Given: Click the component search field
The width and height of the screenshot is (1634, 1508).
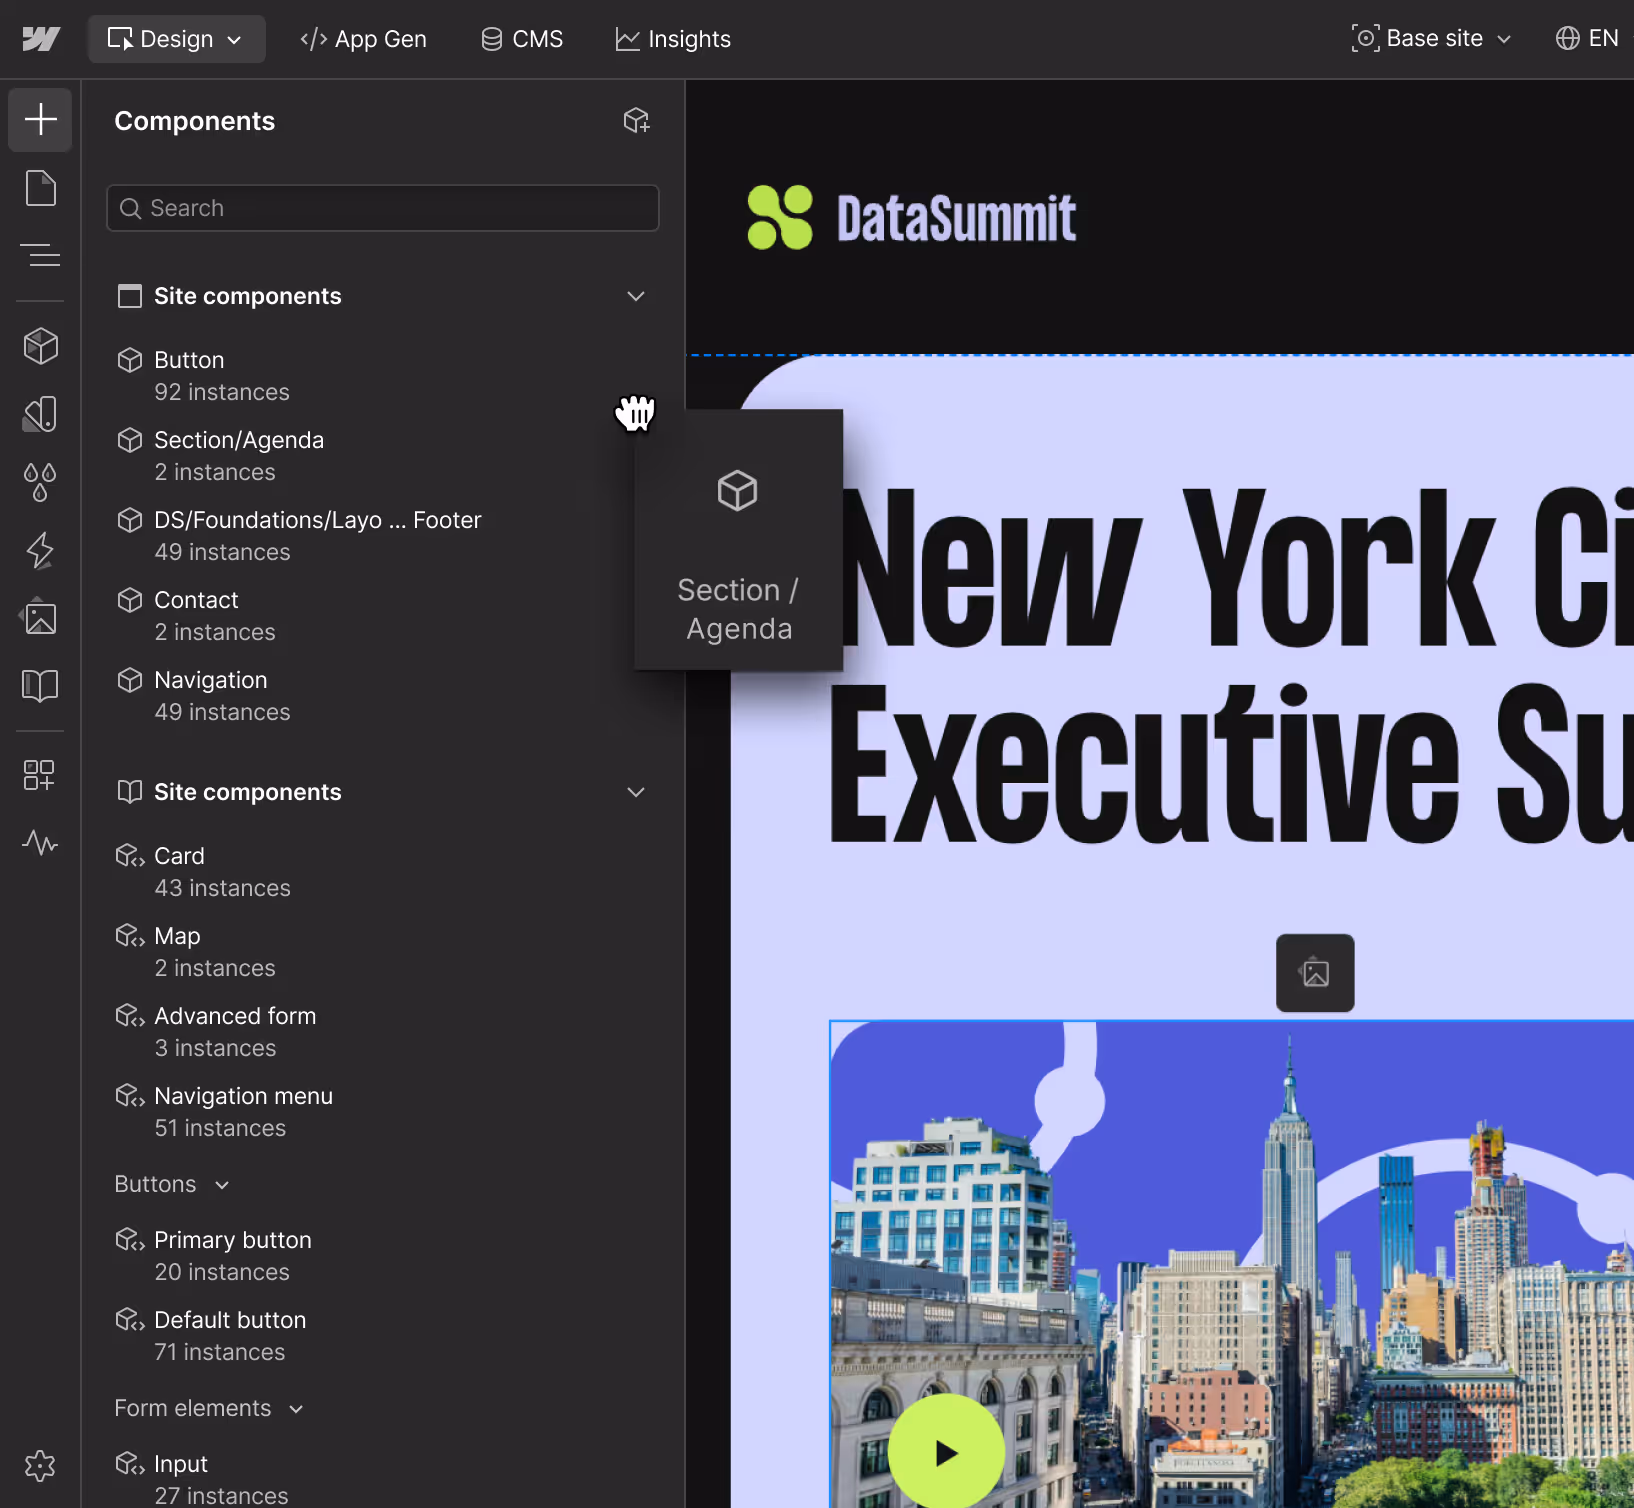Looking at the screenshot, I should (x=383, y=208).
